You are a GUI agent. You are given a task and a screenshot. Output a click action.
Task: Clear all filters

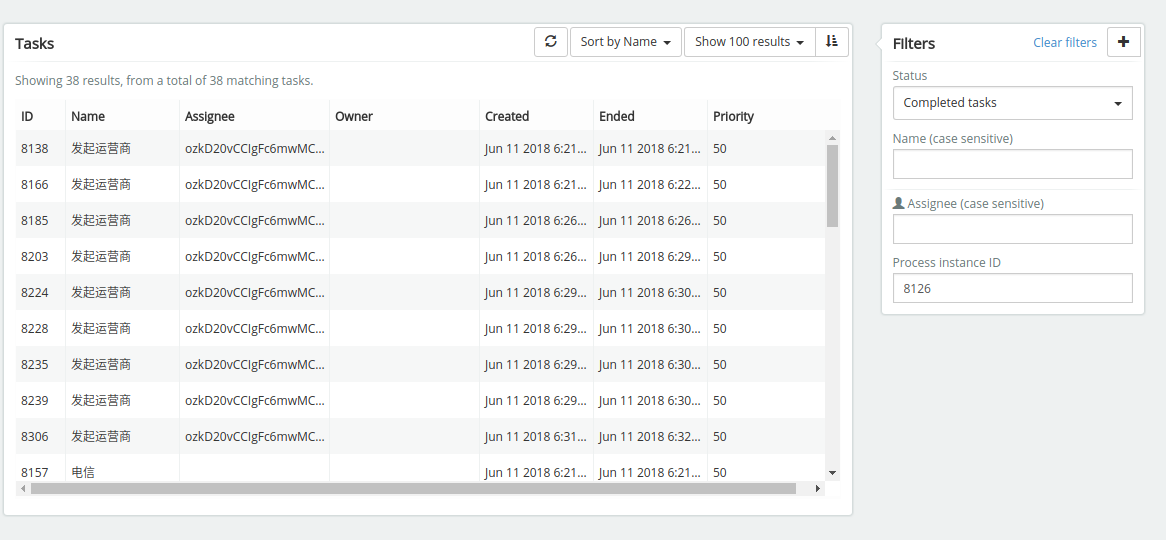[1065, 42]
